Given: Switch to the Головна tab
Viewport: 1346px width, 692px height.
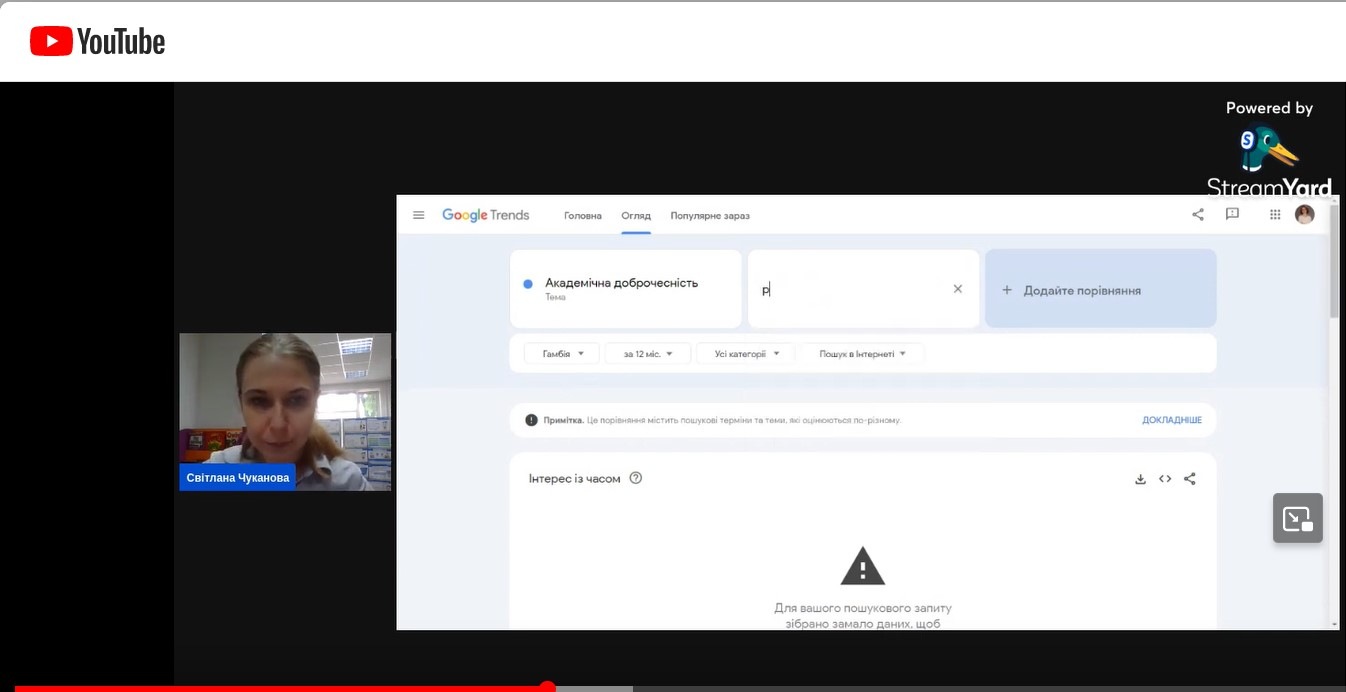Looking at the screenshot, I should [583, 216].
